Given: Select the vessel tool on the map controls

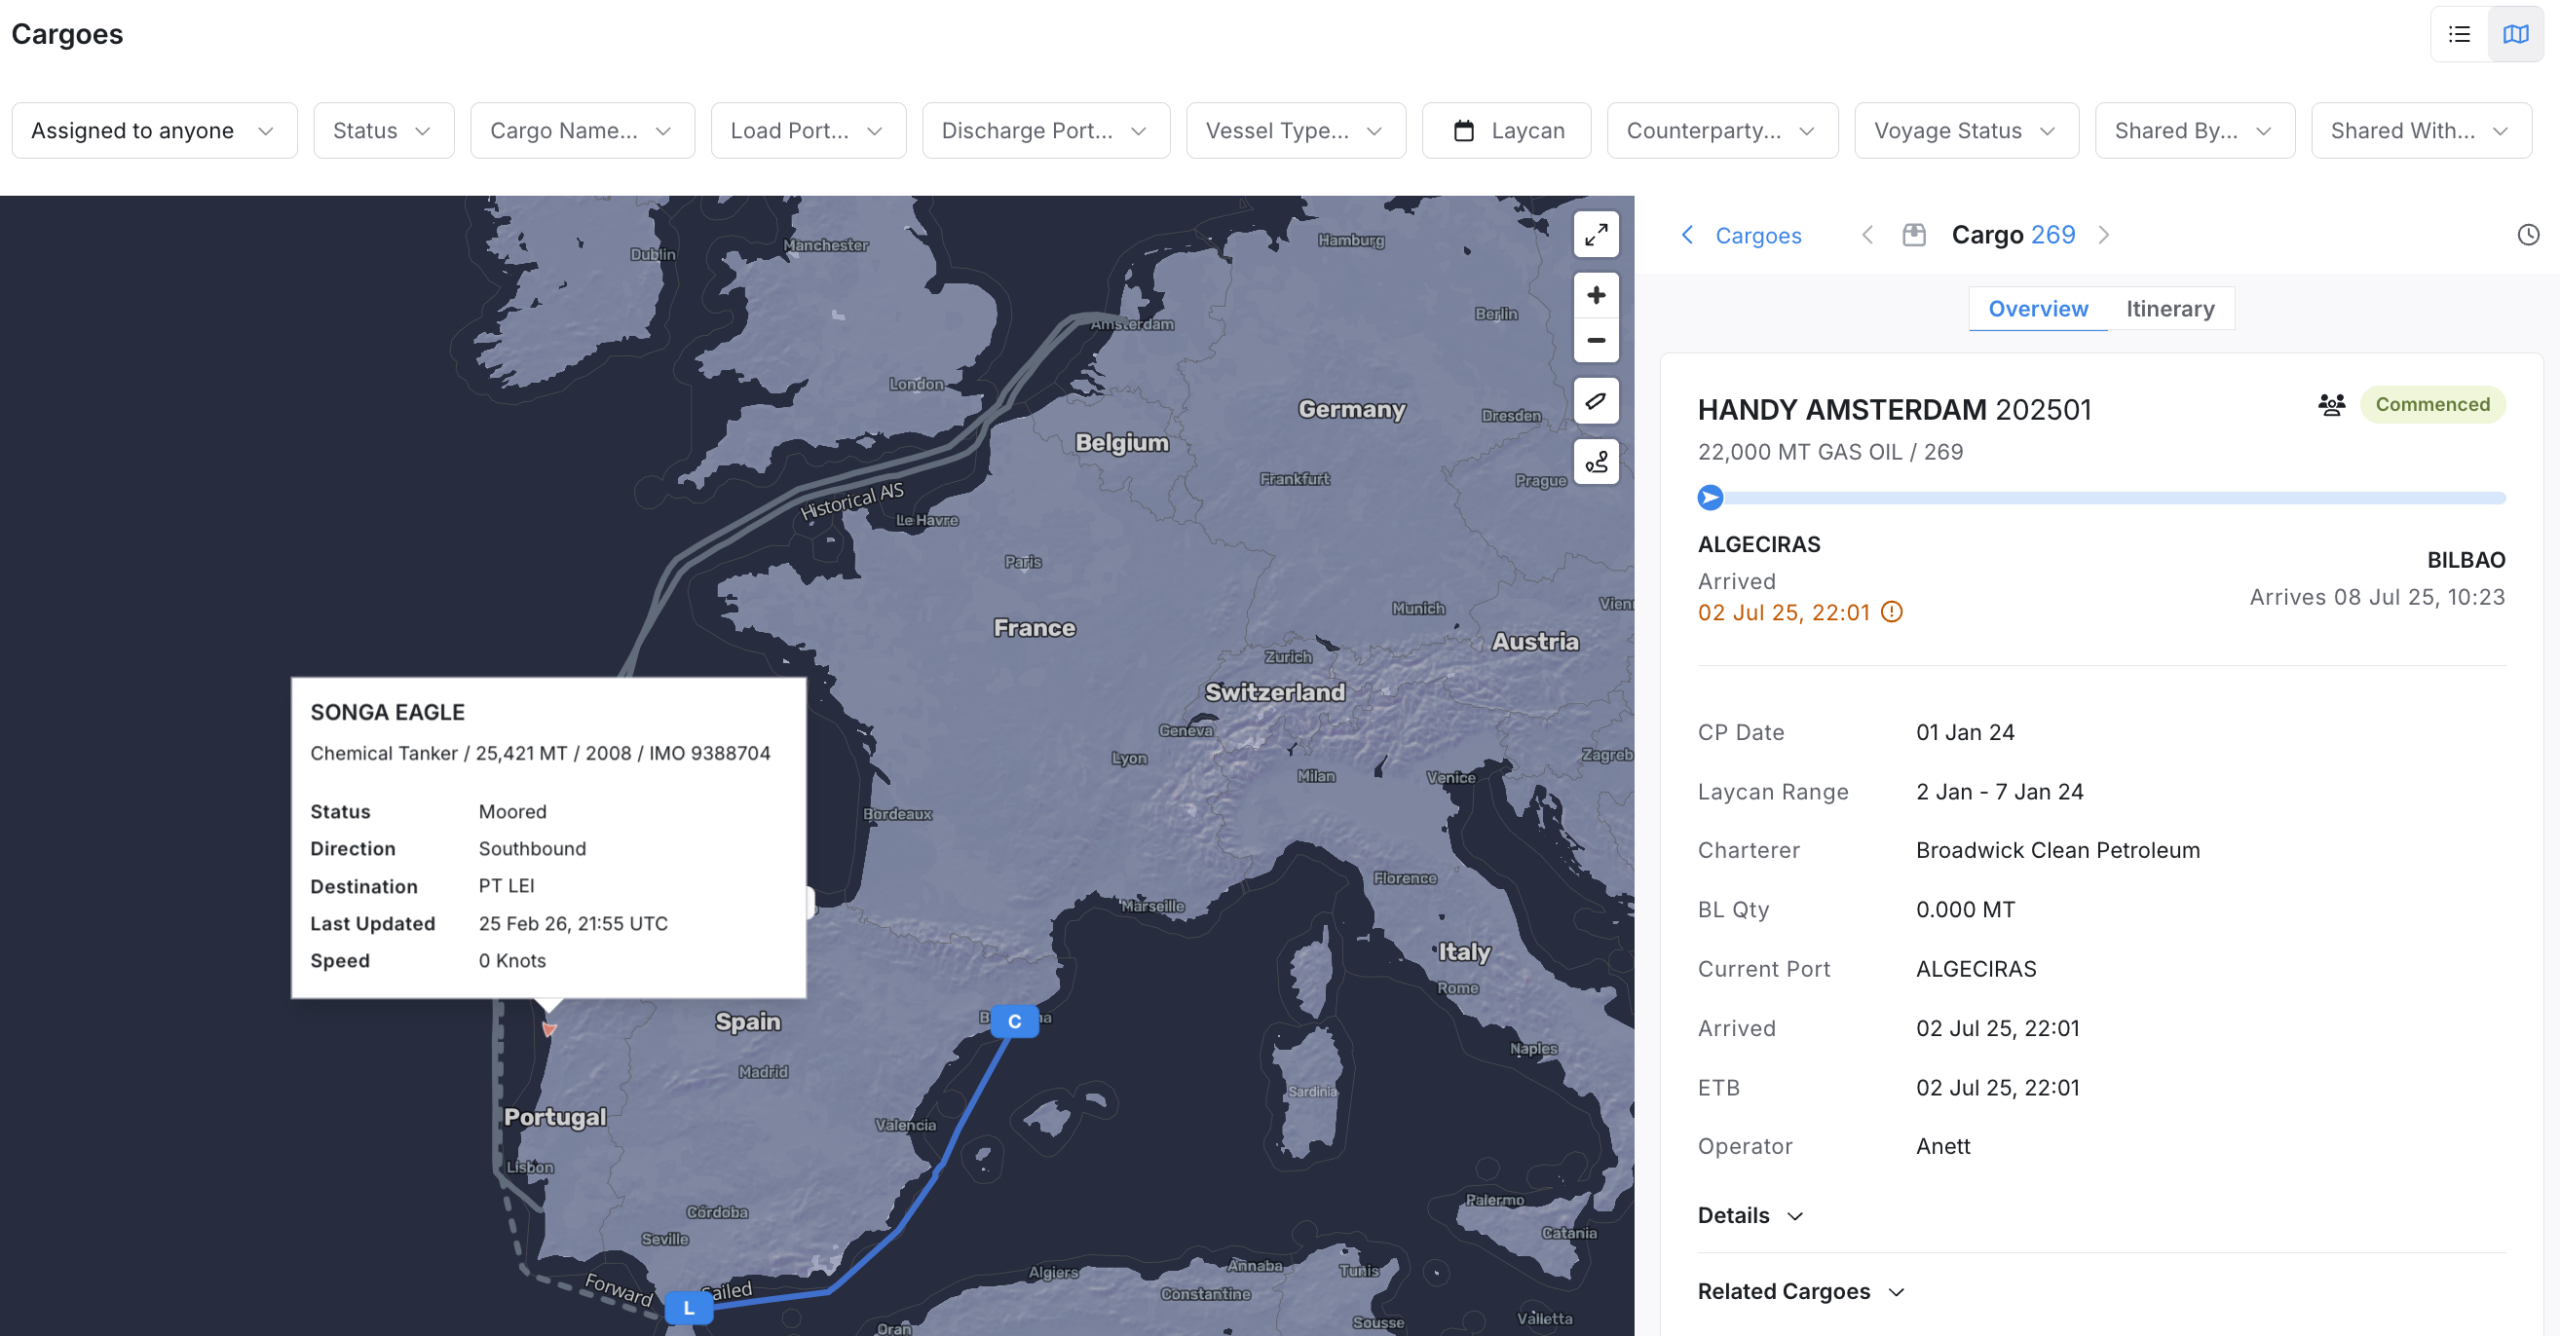Looking at the screenshot, I should point(1596,400).
